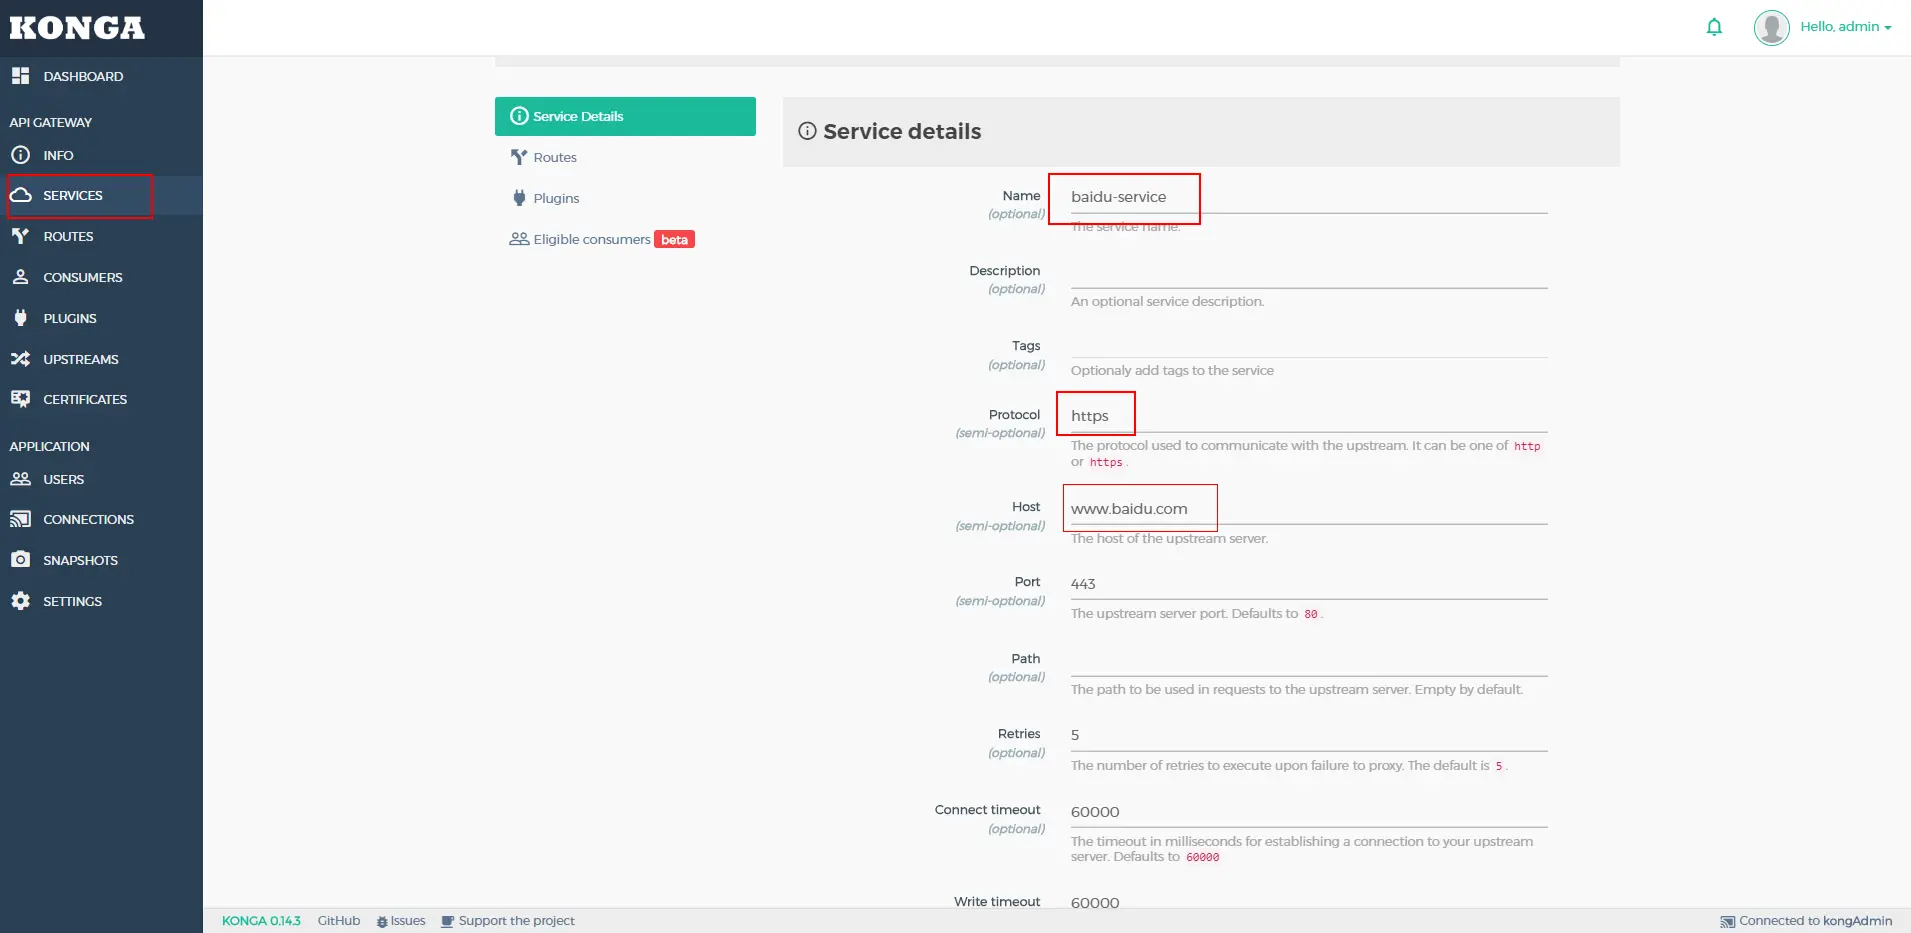The height and width of the screenshot is (933, 1911).
Task: Expand the Hello, admin dropdown
Action: (x=1846, y=27)
